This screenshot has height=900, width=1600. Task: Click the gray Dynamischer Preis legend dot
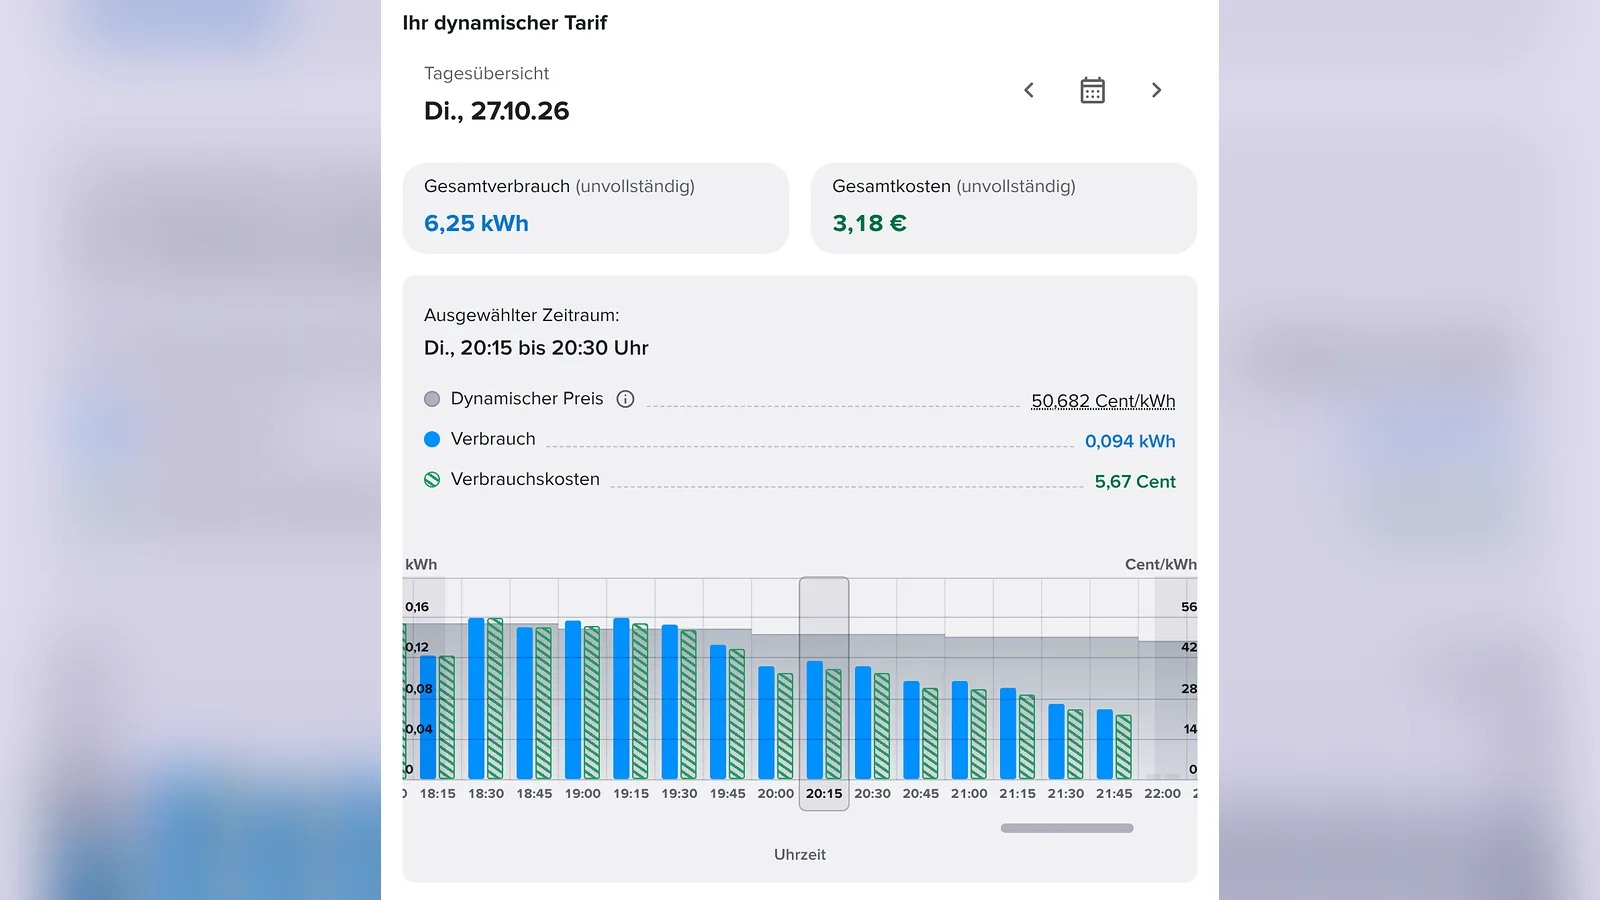pyautogui.click(x=432, y=399)
